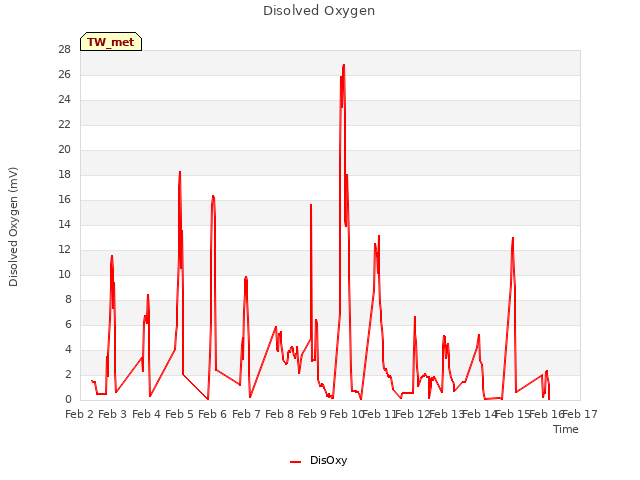Click the 14 y-axis tick value

(64, 224)
